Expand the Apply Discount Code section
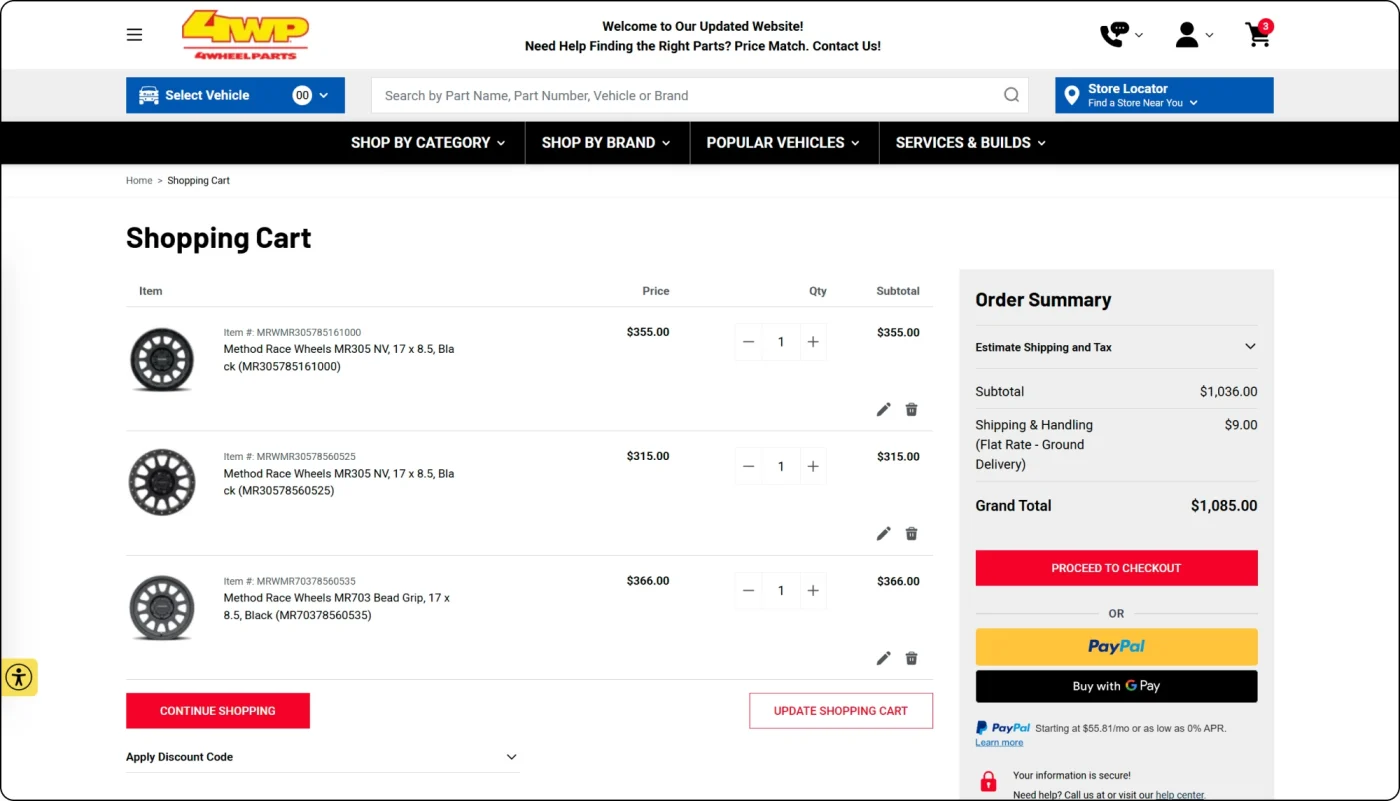The width and height of the screenshot is (1400, 801). [x=322, y=757]
